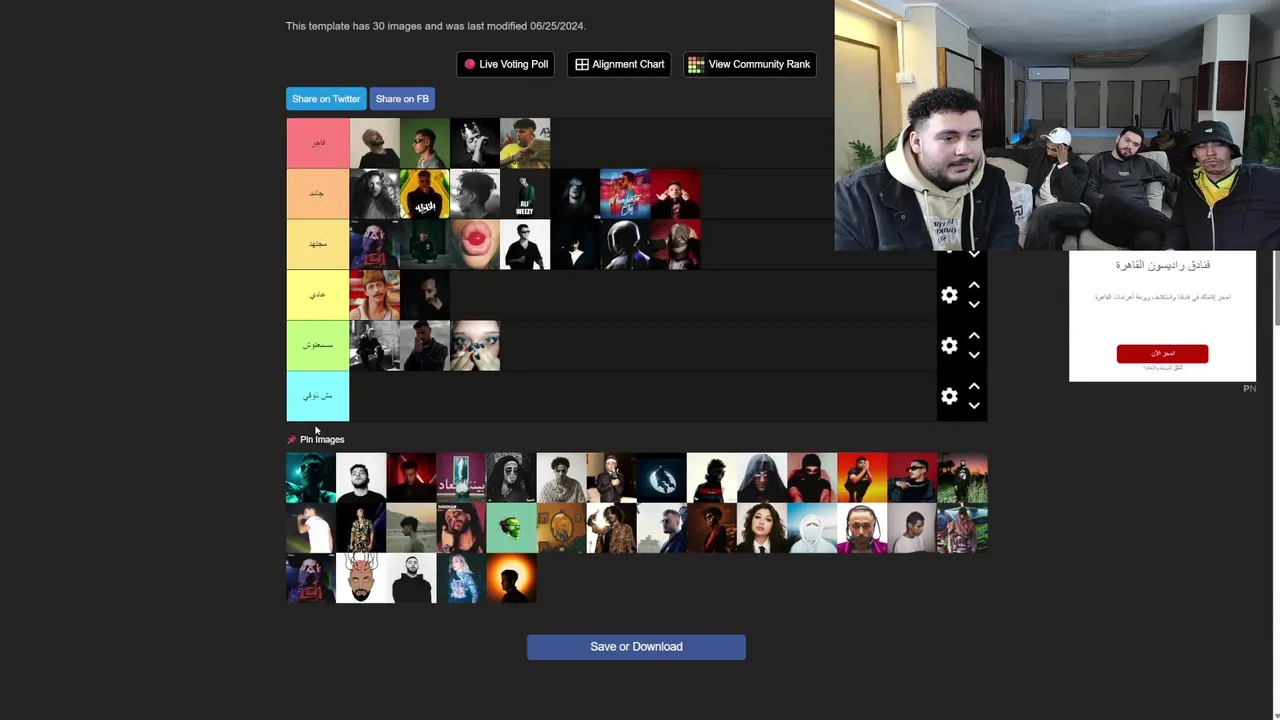Viewport: 1280px width, 720px height.
Task: Open settings gear for the عادي tier row
Action: coord(949,295)
